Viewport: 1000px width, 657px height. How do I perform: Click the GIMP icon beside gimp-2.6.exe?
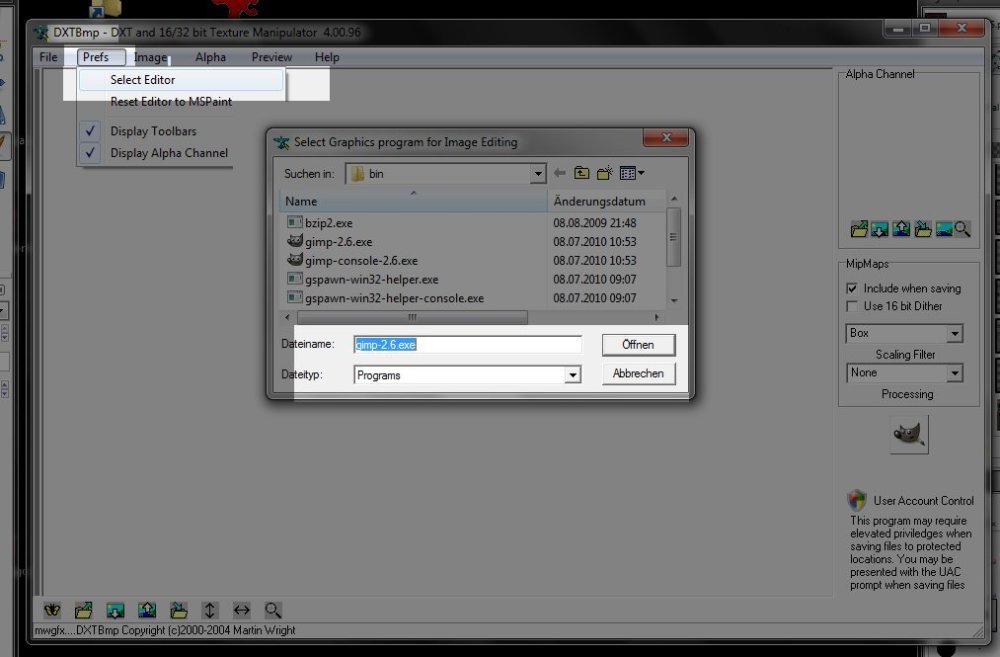pos(295,241)
